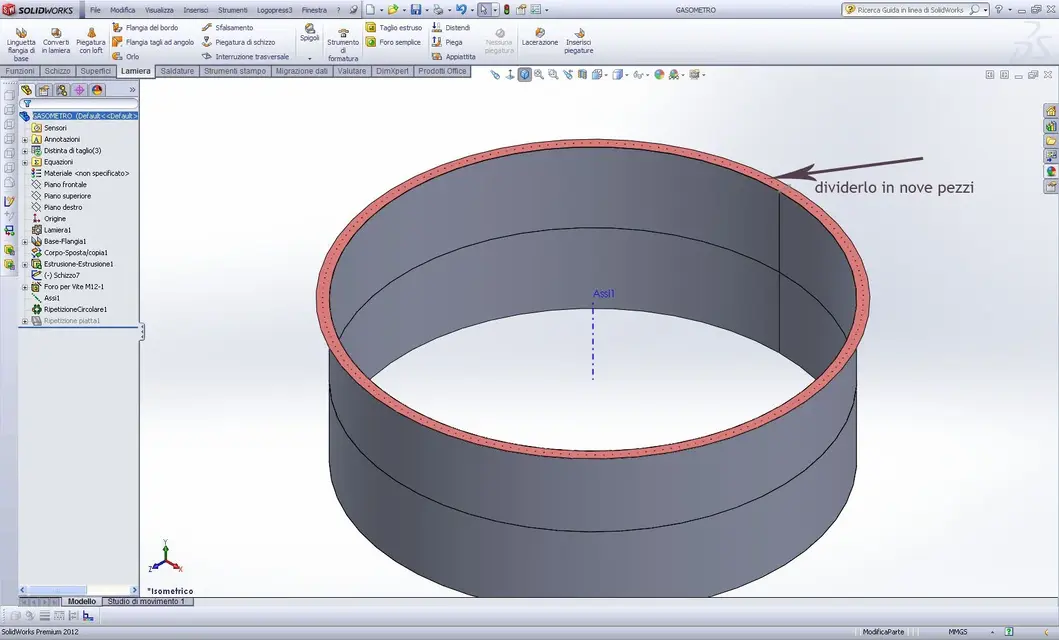Switch to the Schizzo ribbon tab

click(57, 71)
